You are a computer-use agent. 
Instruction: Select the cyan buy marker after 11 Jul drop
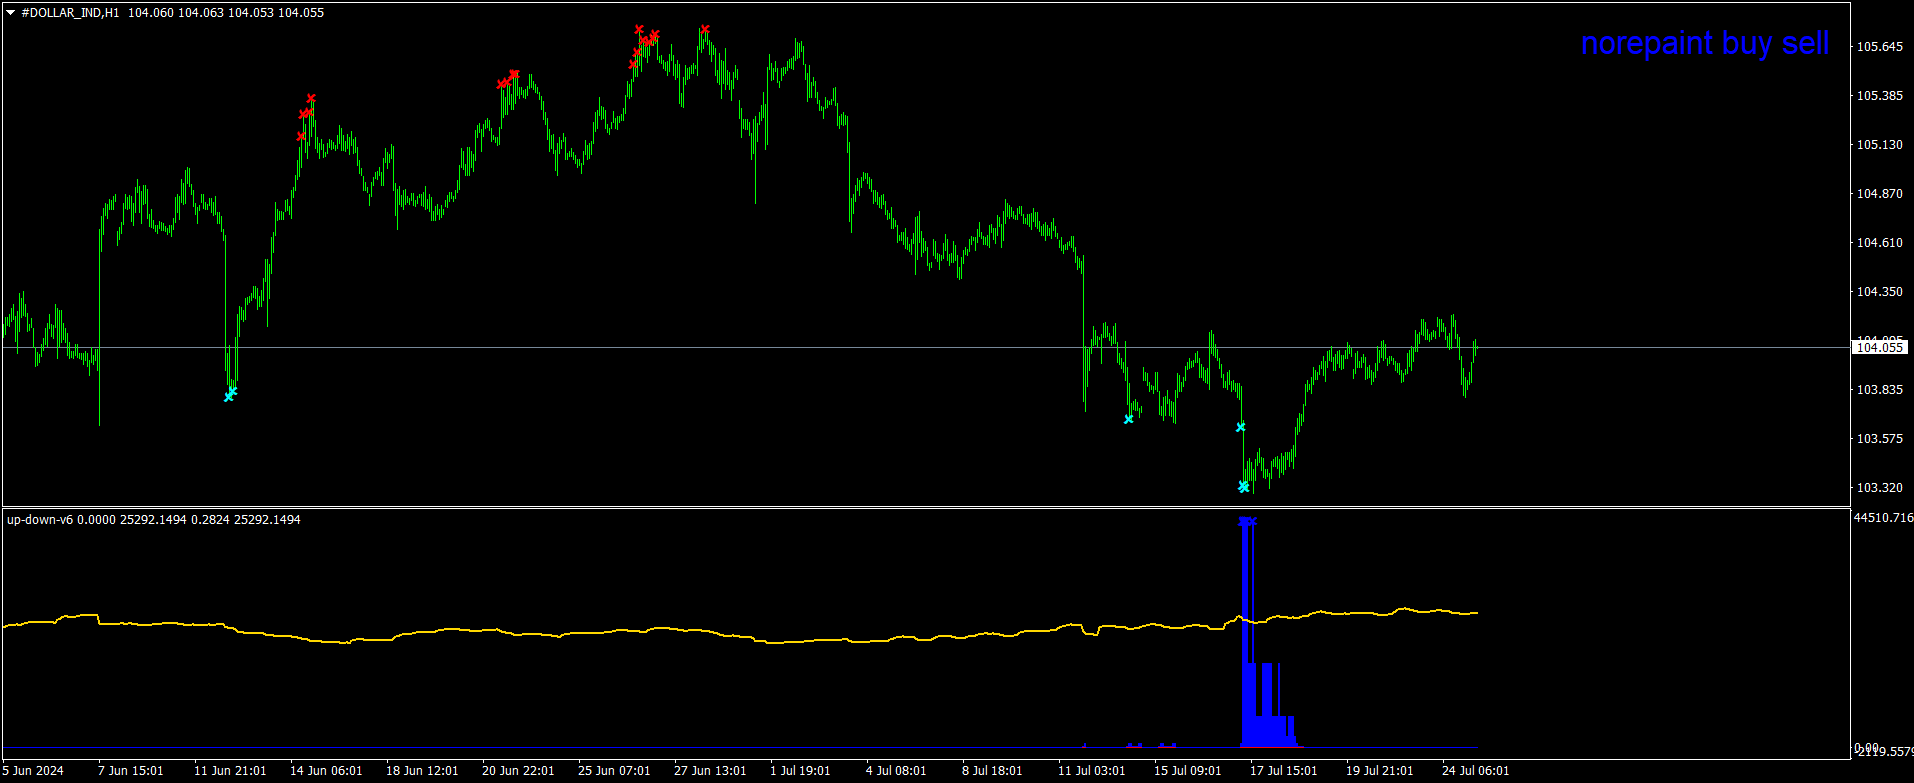[x=1128, y=419]
